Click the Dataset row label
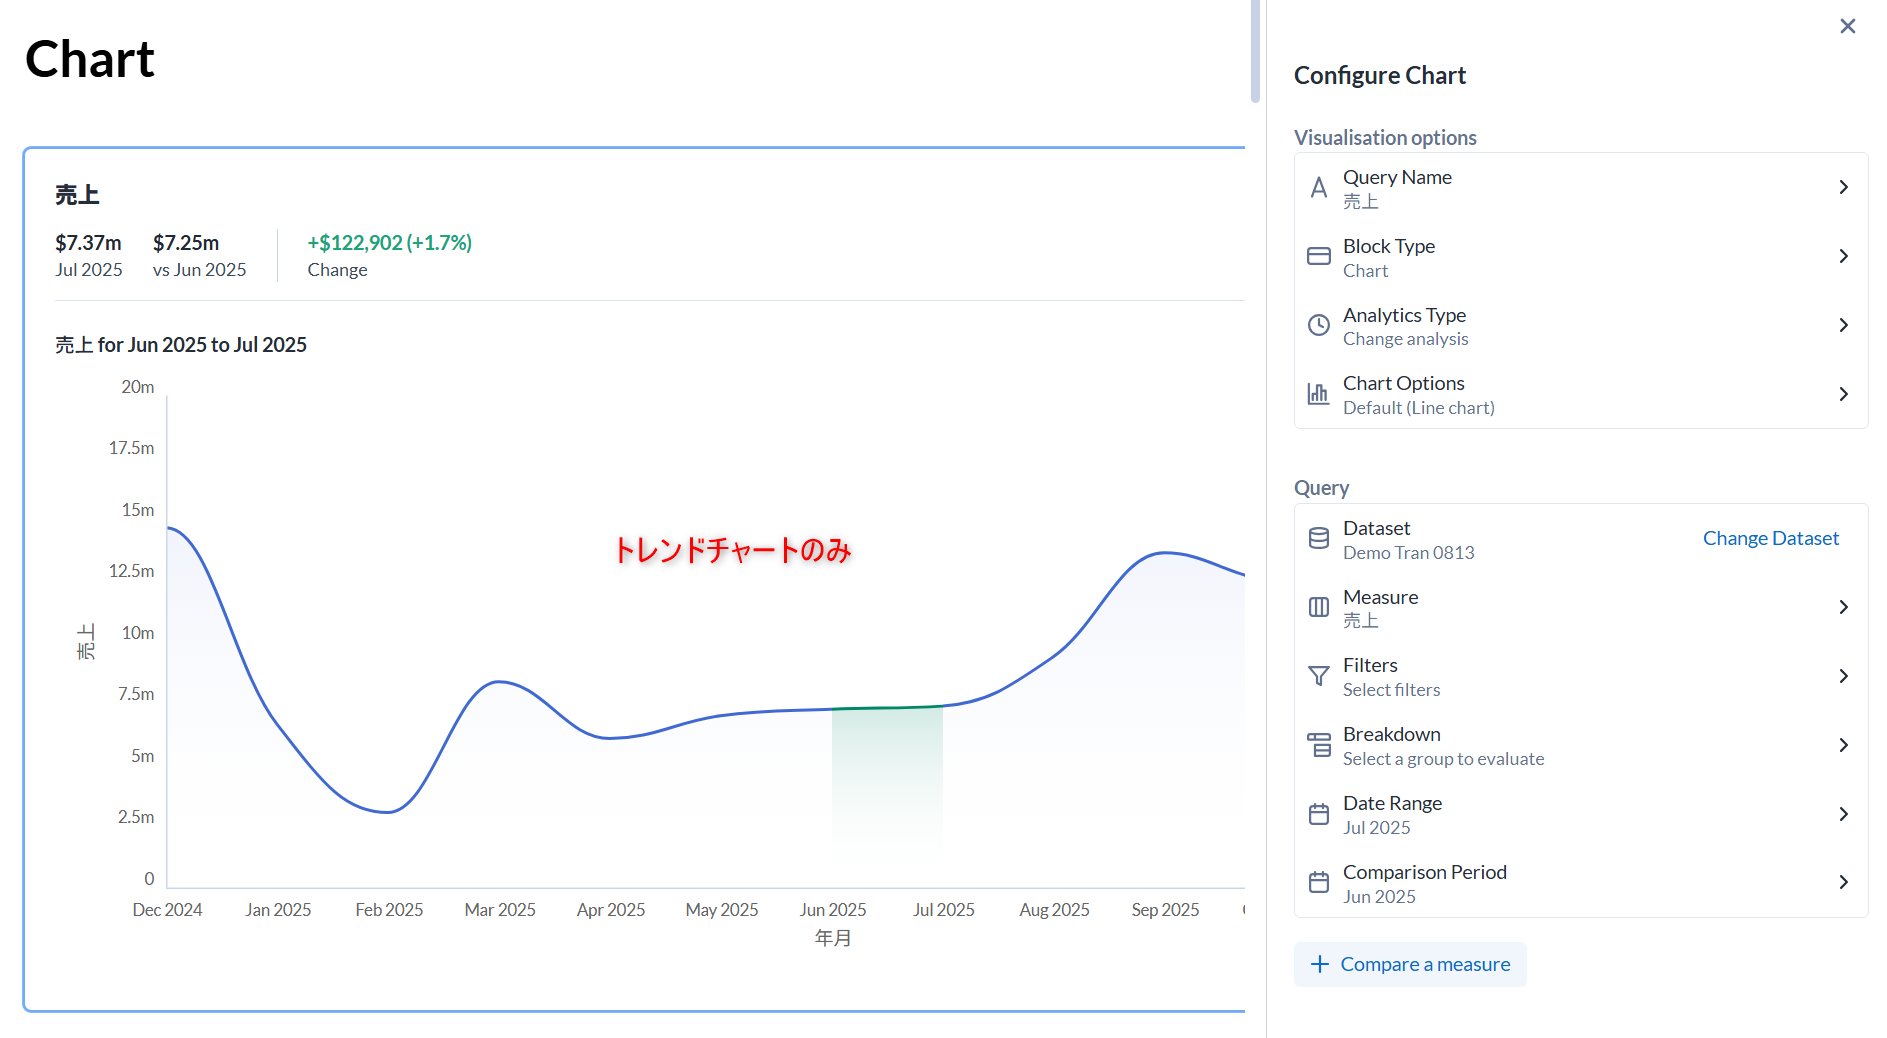 tap(1376, 528)
